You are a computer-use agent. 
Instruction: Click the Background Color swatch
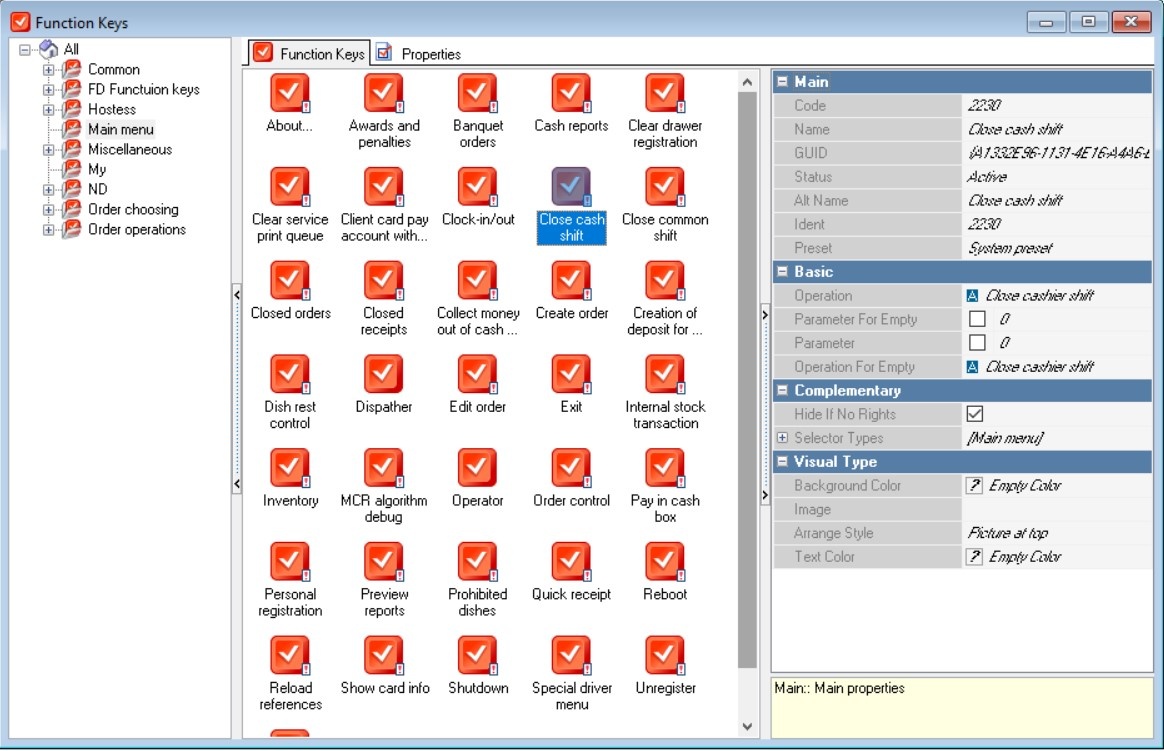click(974, 486)
